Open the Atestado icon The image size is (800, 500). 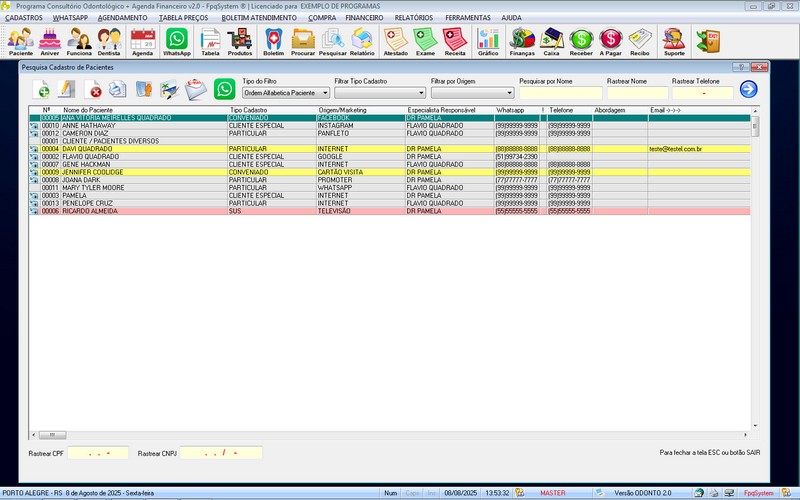click(x=395, y=40)
